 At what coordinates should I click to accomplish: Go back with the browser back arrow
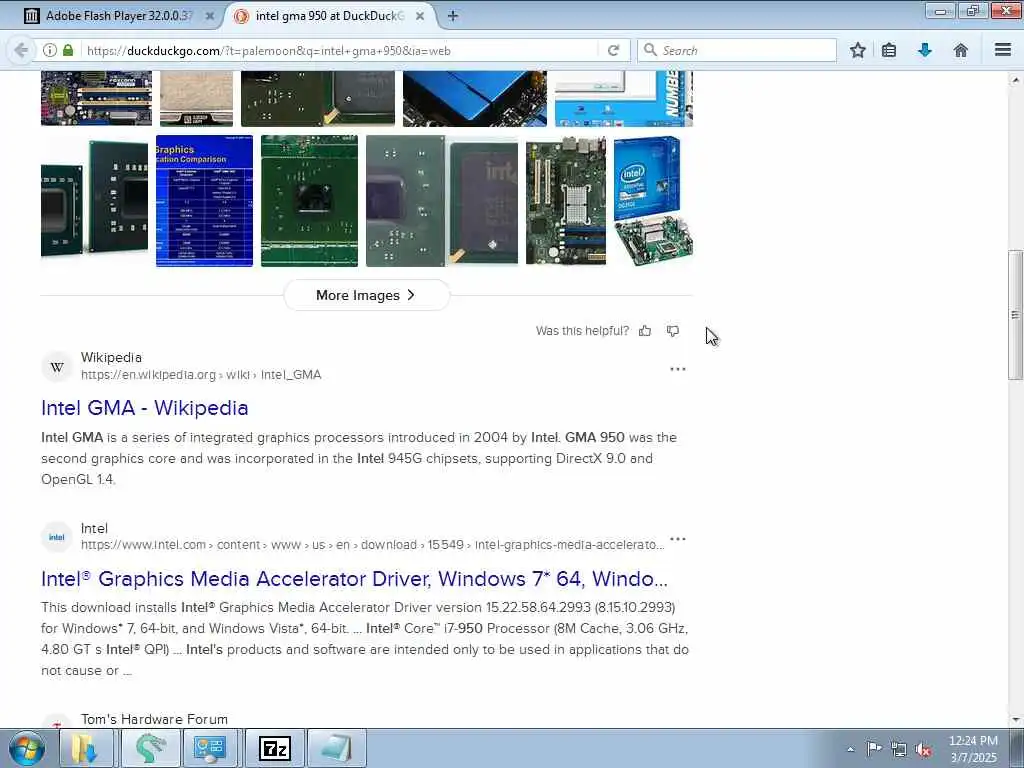[21, 50]
